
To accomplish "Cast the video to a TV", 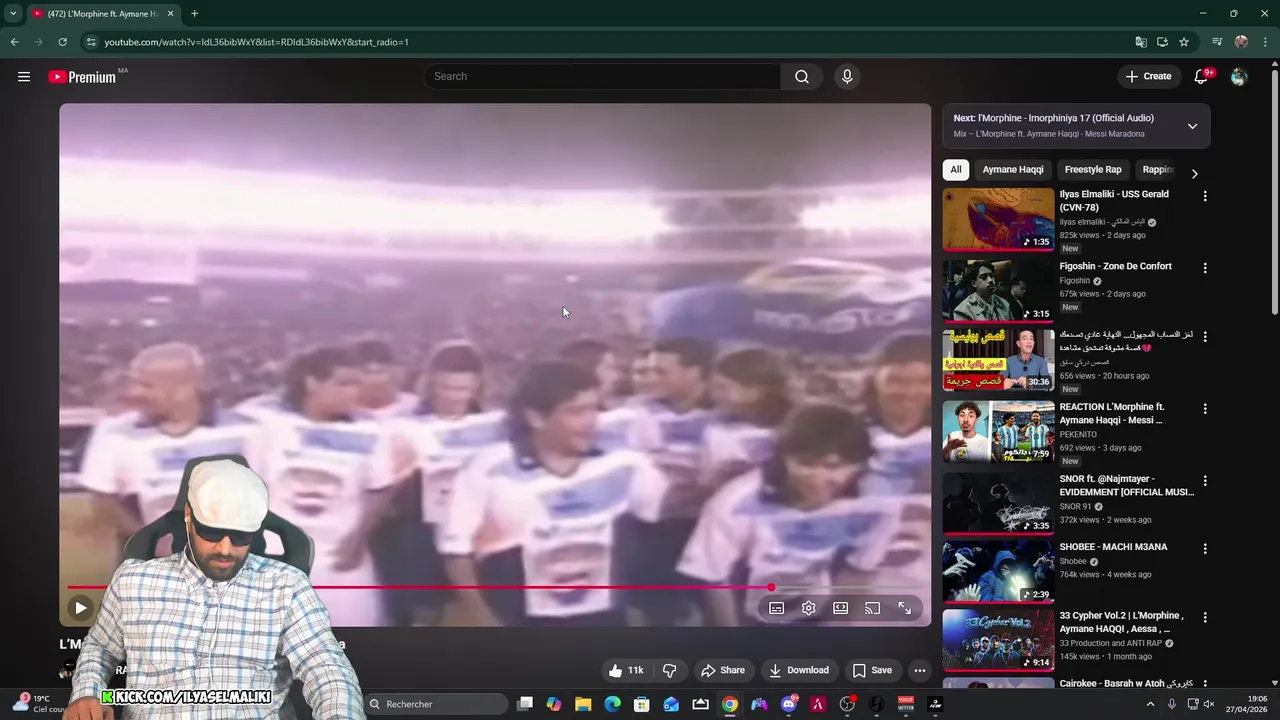I will [x=873, y=608].
